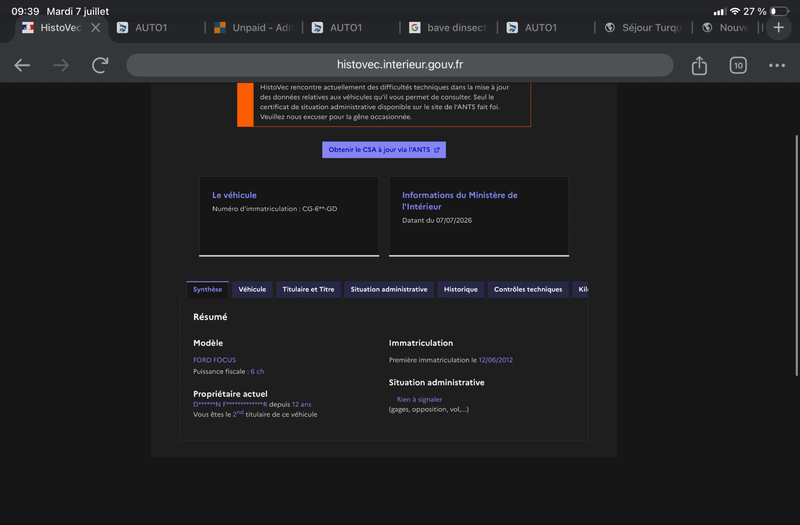This screenshot has height=525, width=800.
Task: Switch to the Unpaid browser tab
Action: point(253,28)
